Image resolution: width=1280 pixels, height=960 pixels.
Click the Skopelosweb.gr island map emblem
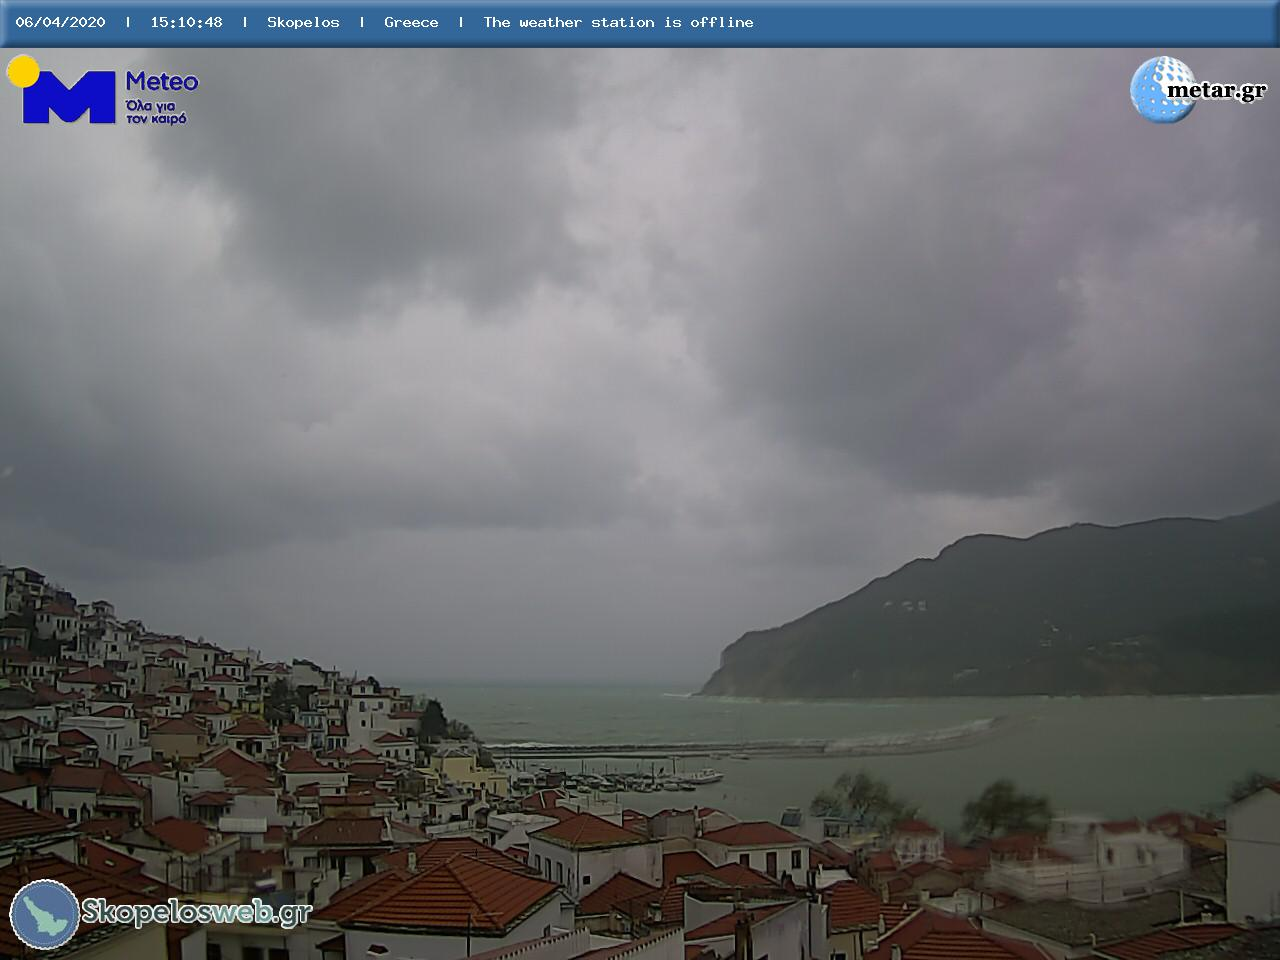(x=44, y=914)
